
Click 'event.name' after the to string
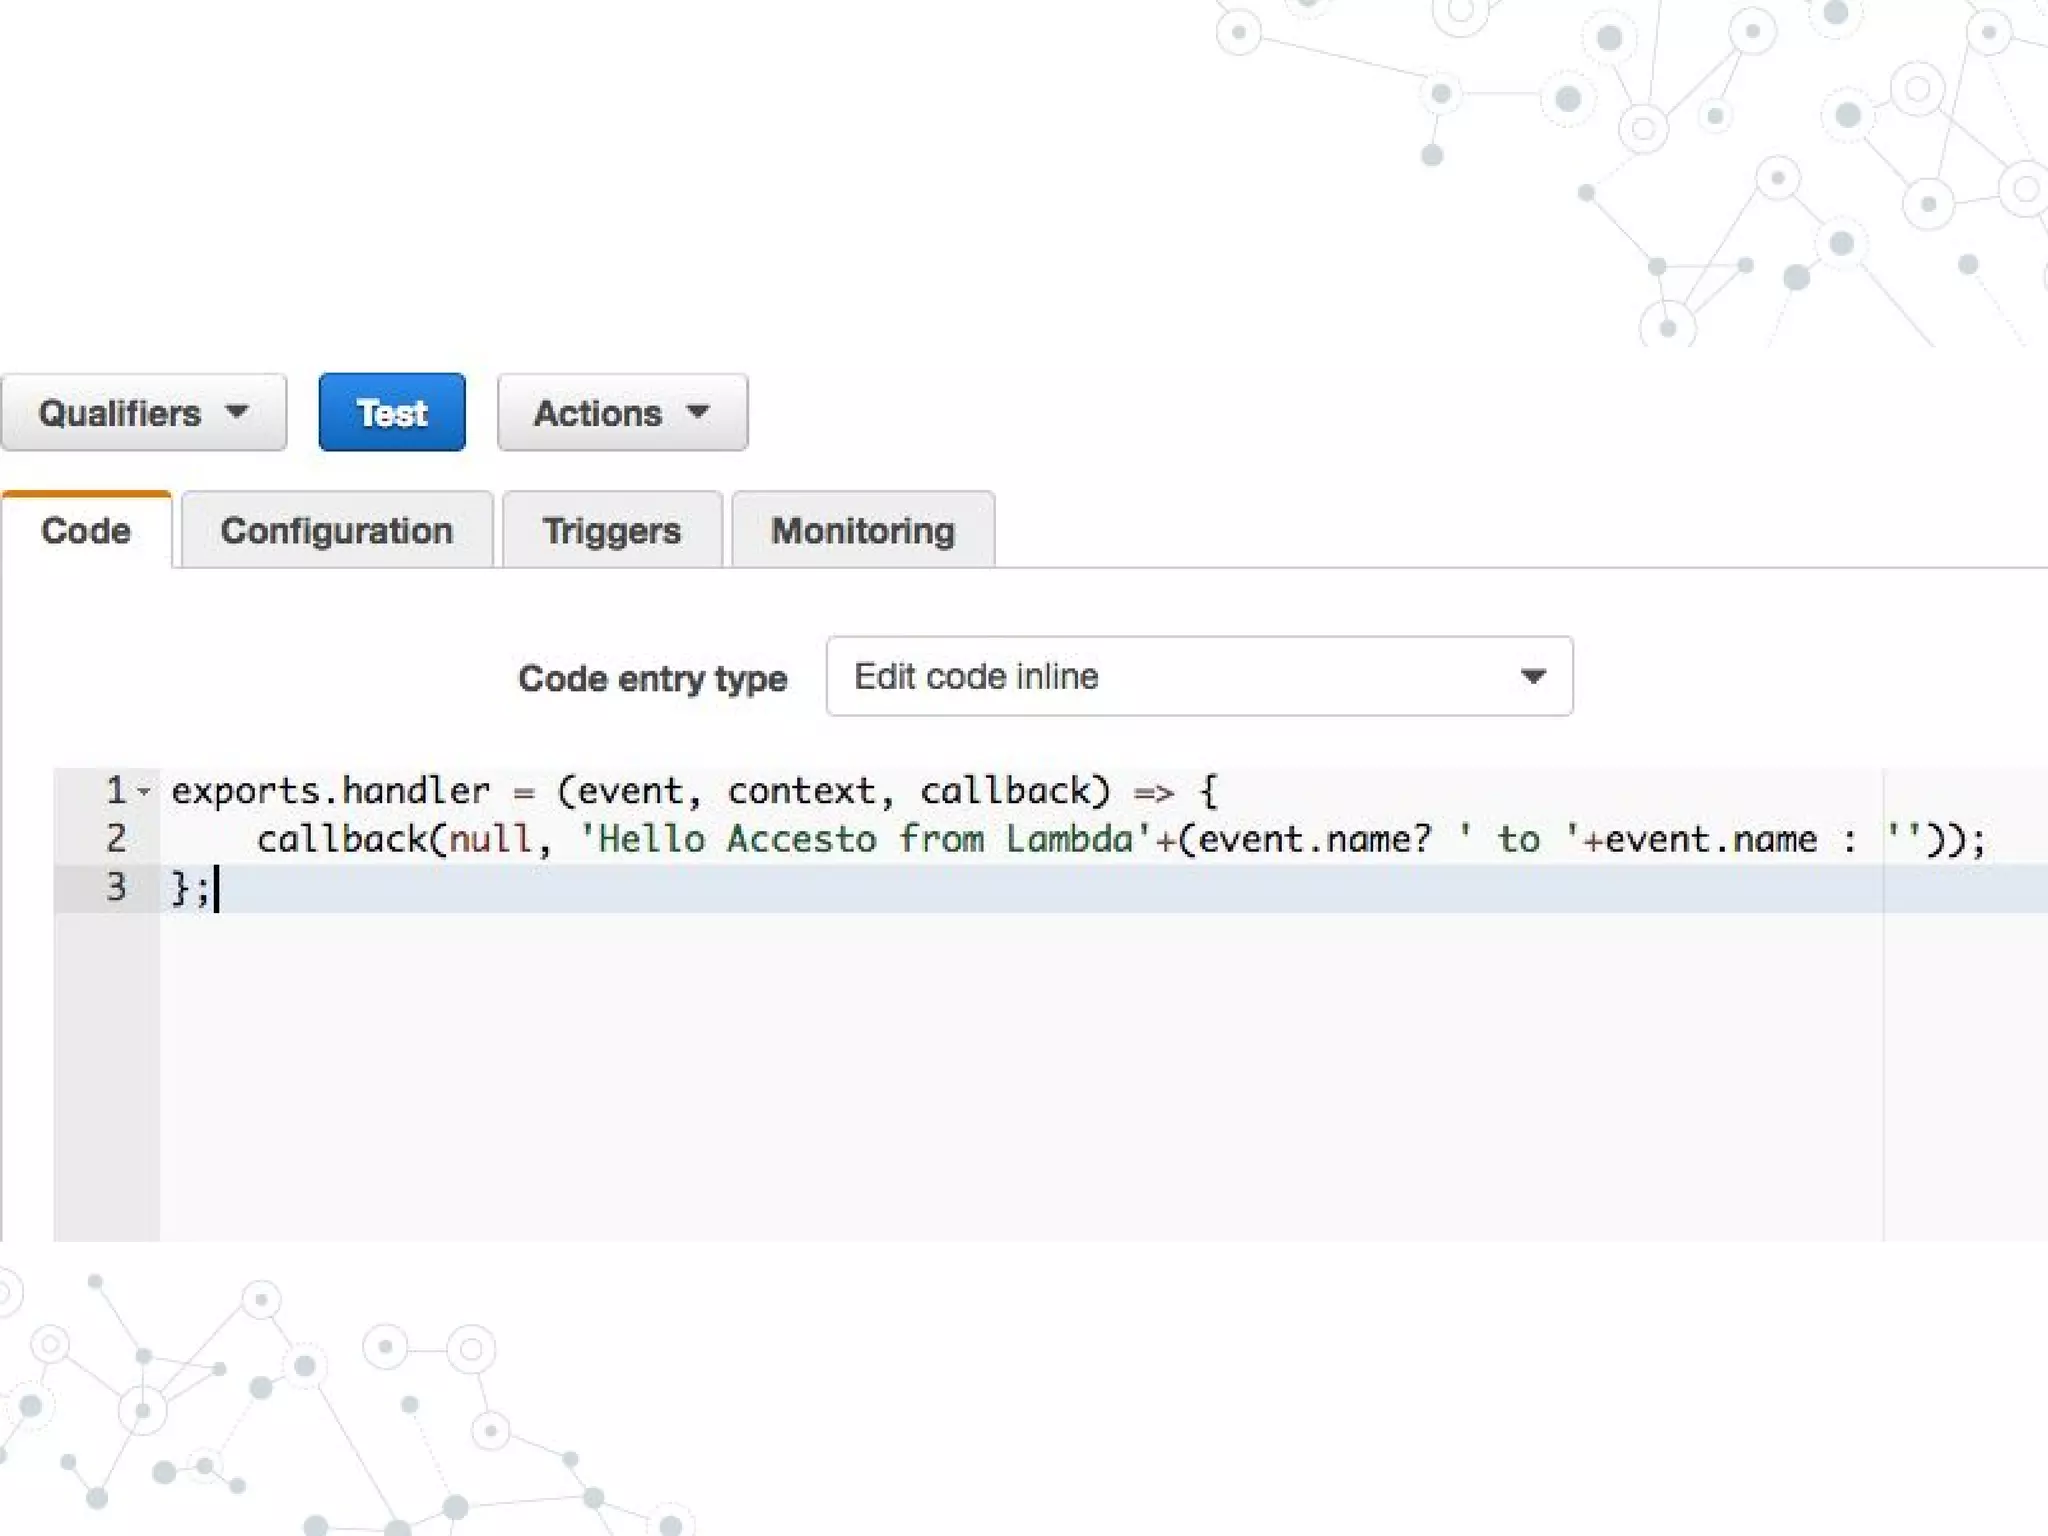(1711, 839)
